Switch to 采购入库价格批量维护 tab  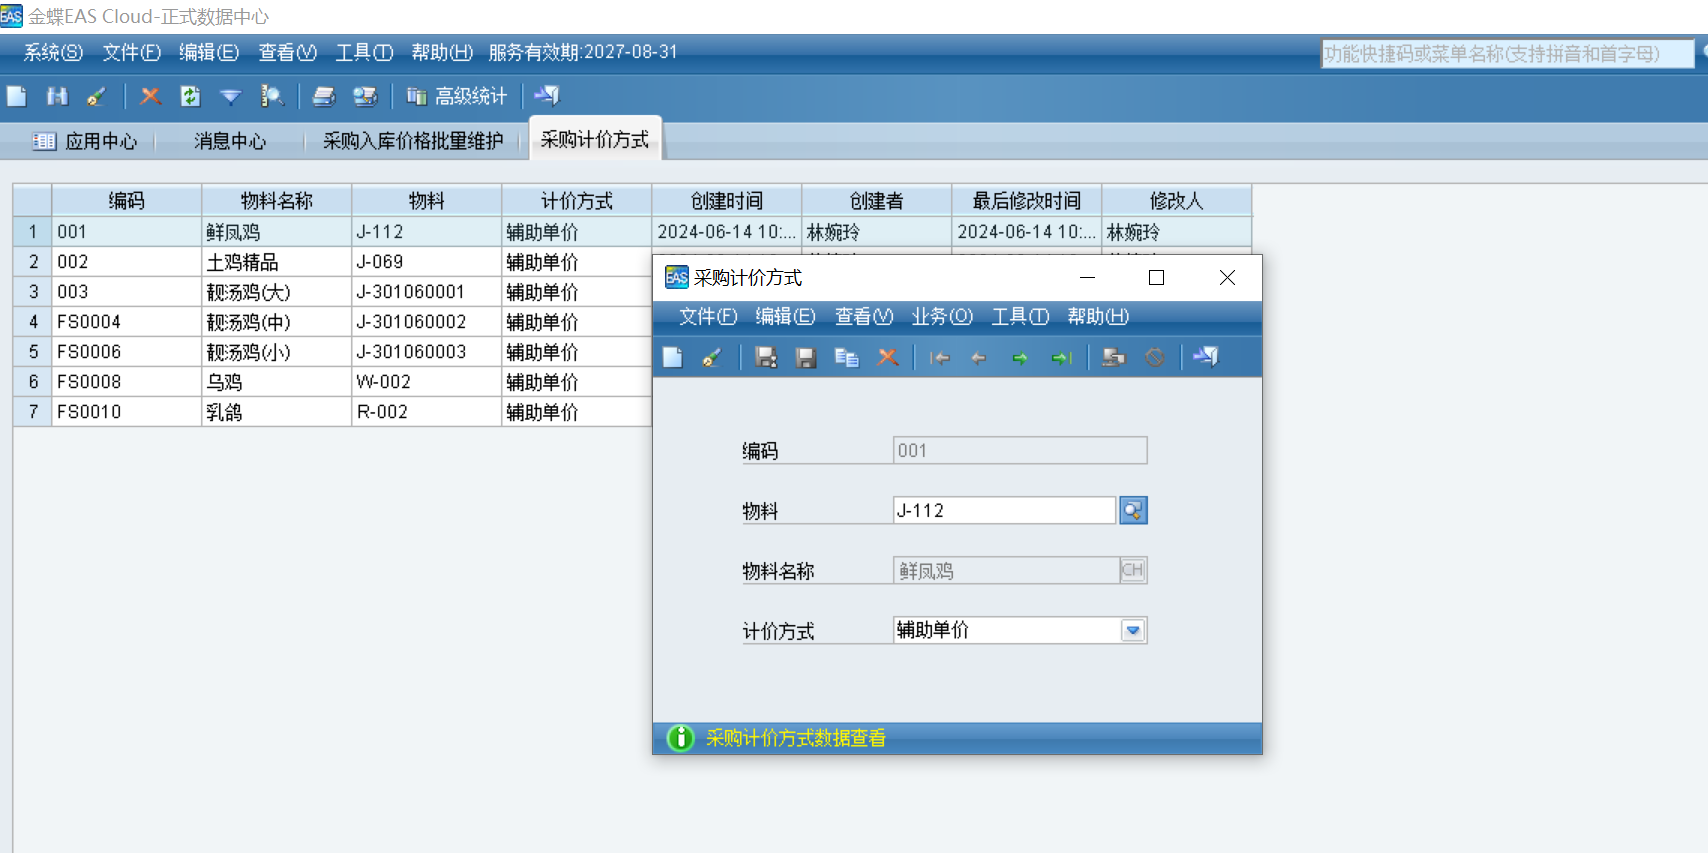pos(412,141)
